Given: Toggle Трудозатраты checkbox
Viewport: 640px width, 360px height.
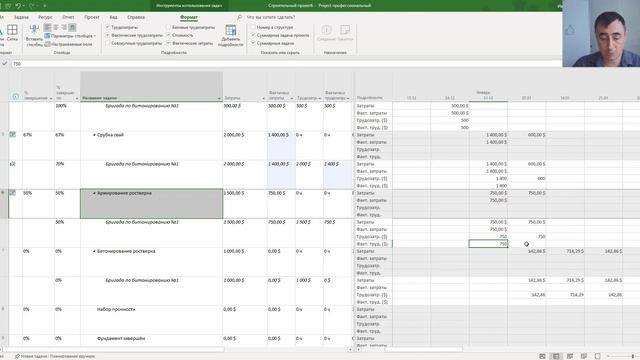Looking at the screenshot, I should click(x=108, y=27).
